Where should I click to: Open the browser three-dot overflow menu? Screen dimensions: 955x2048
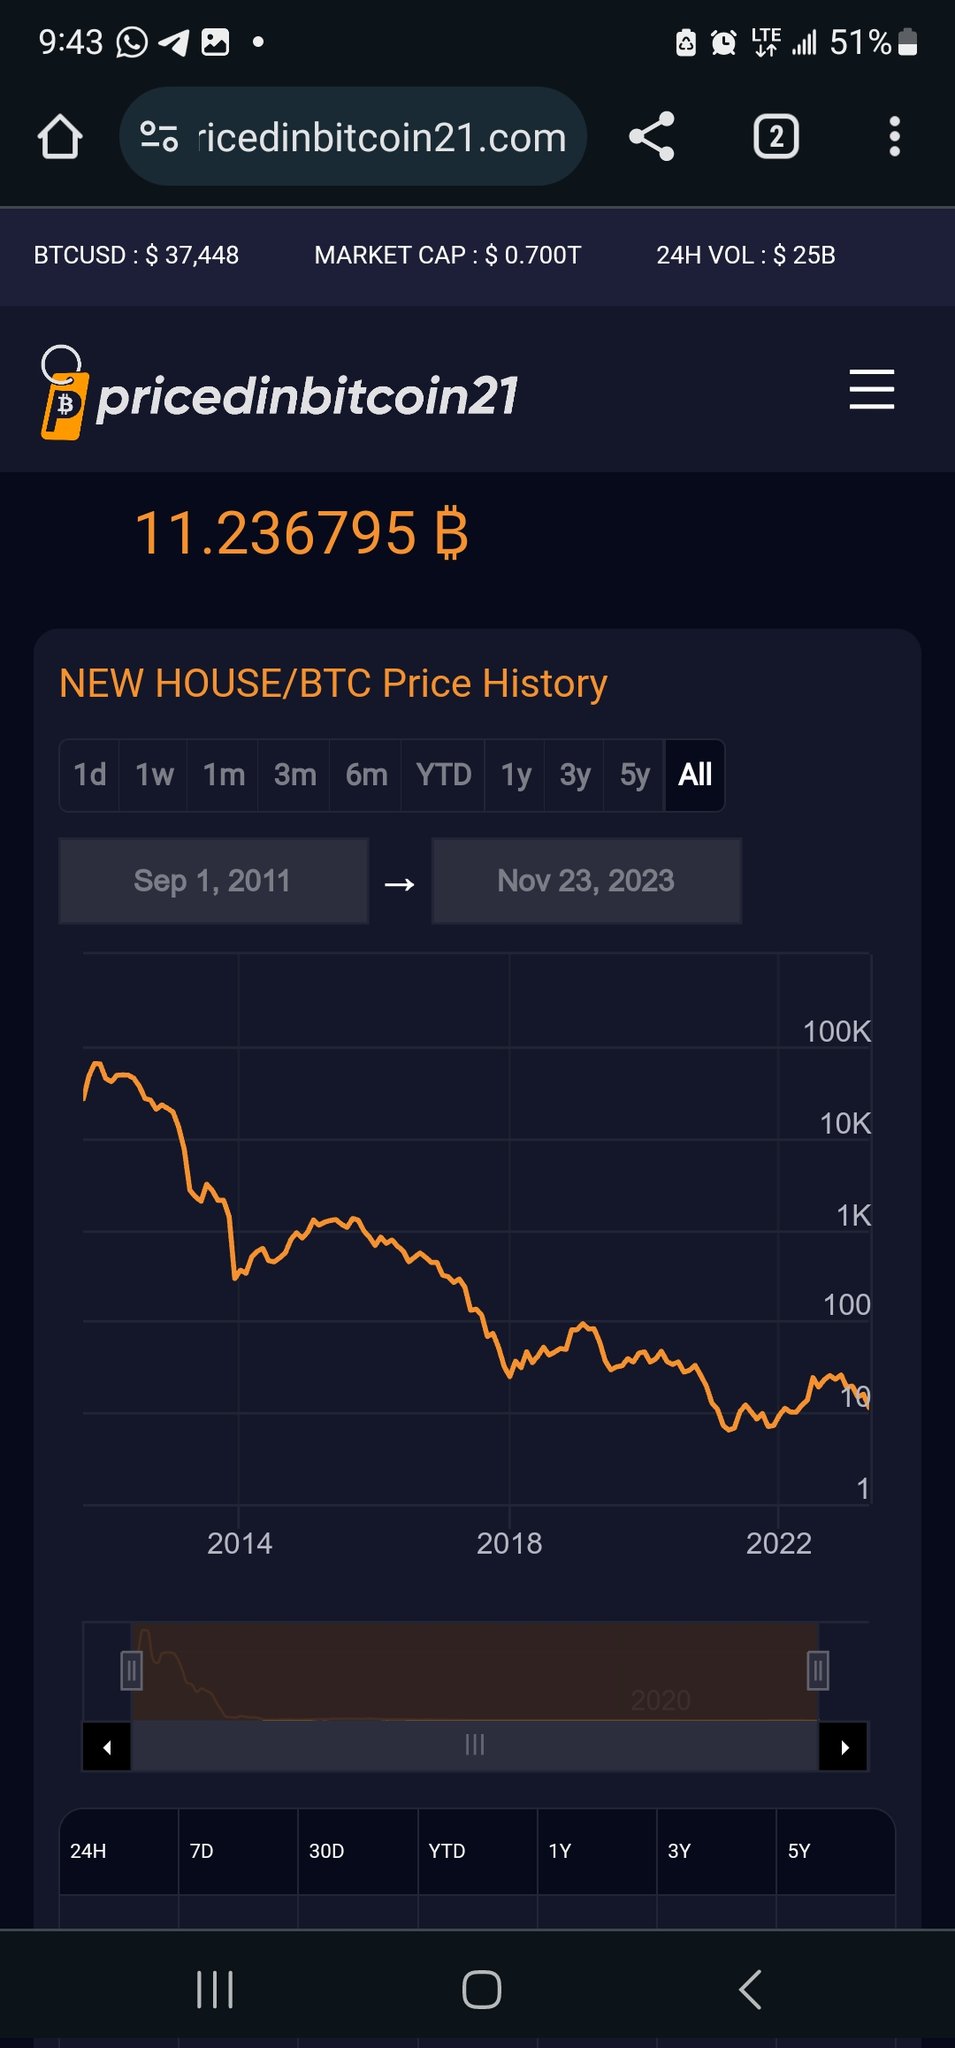pyautogui.click(x=894, y=137)
